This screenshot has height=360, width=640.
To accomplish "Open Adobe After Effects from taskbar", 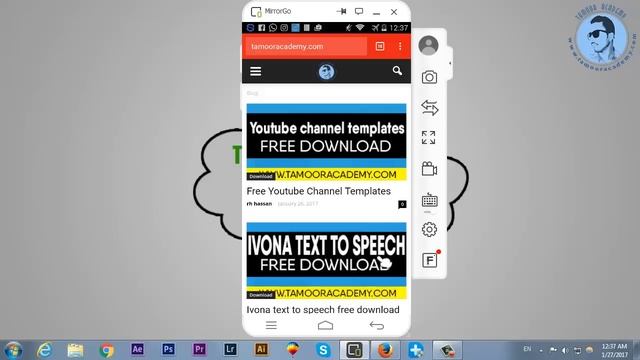I will (137, 349).
